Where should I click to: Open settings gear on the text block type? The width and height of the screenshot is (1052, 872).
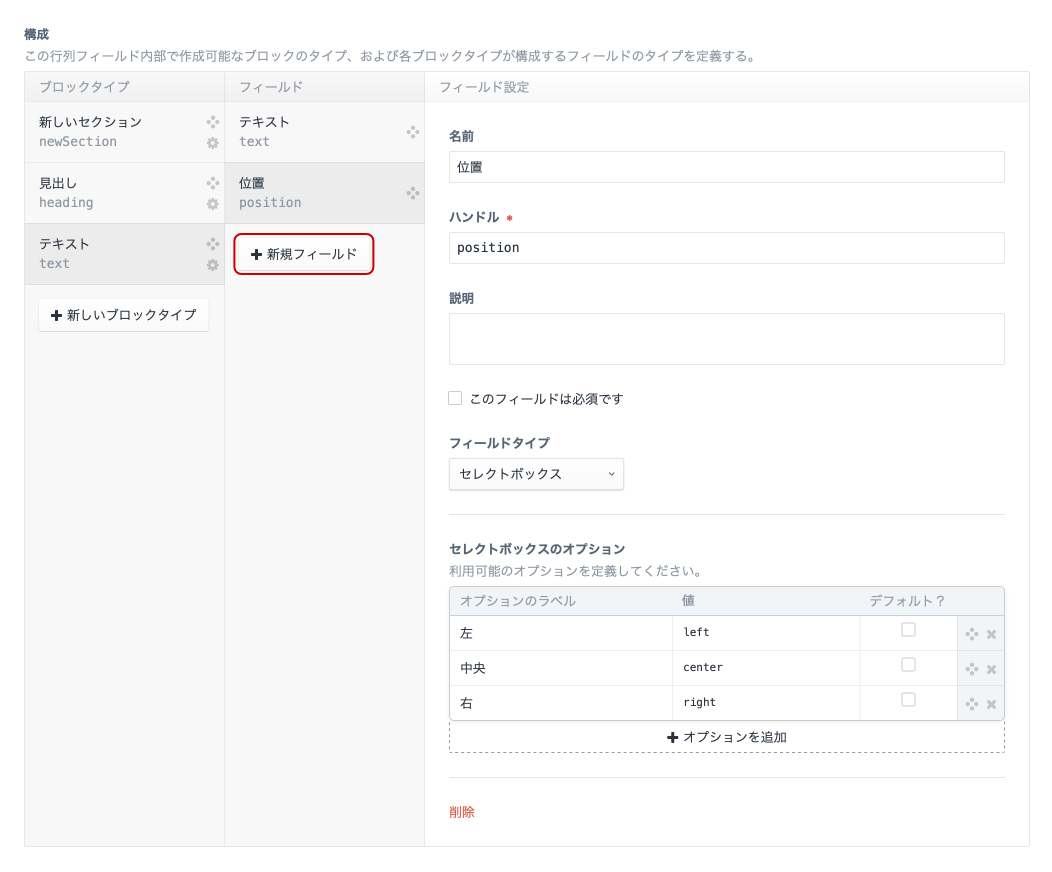211,265
